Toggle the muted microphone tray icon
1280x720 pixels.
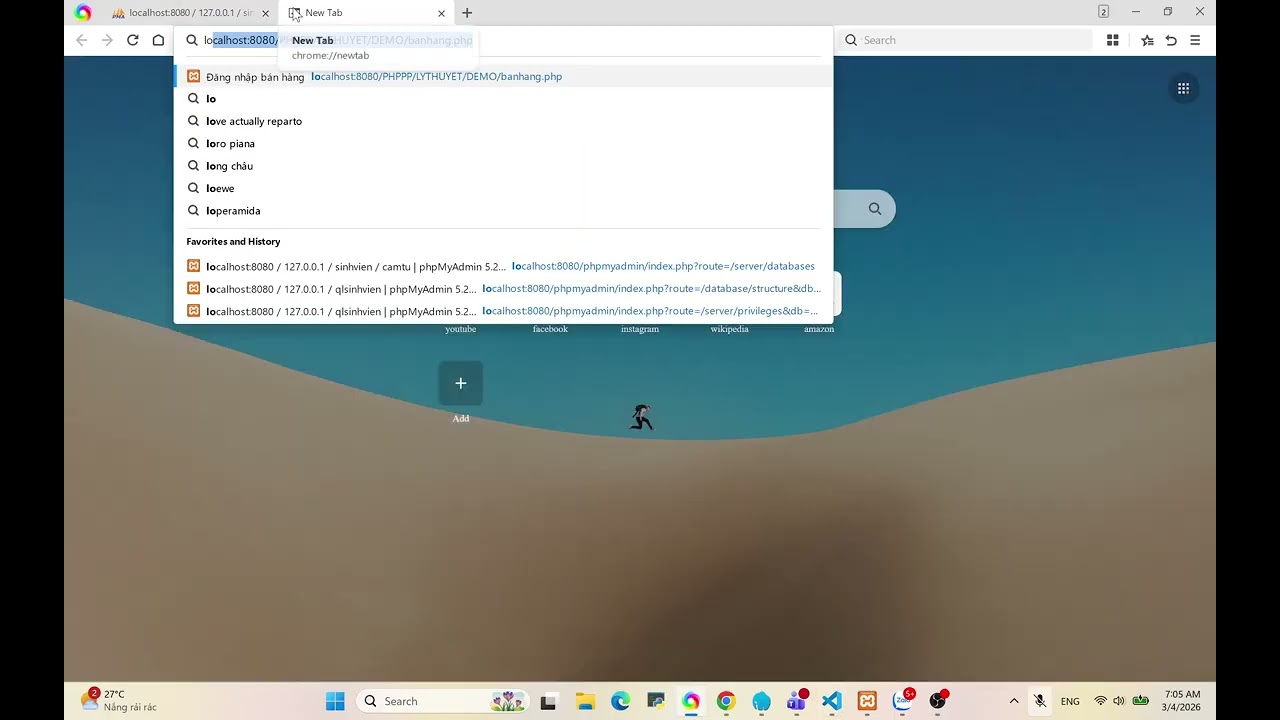(1040, 701)
